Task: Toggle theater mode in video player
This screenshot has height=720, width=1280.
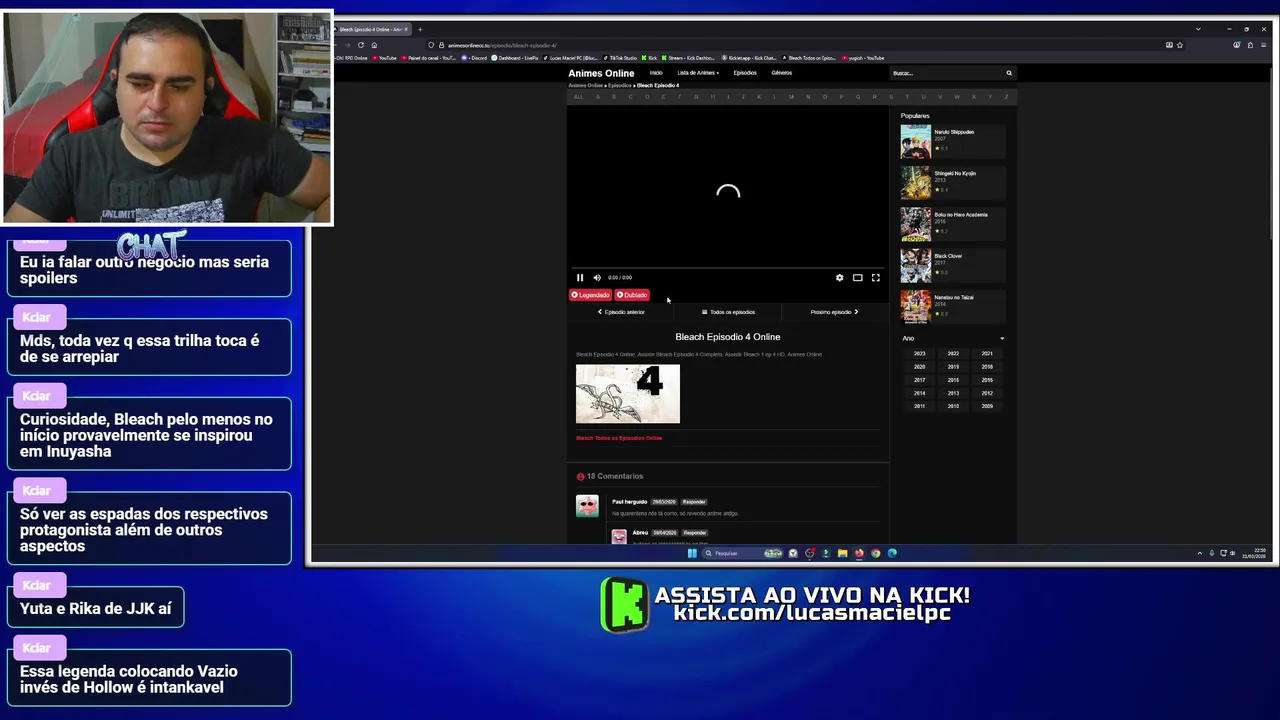Action: [x=857, y=278]
